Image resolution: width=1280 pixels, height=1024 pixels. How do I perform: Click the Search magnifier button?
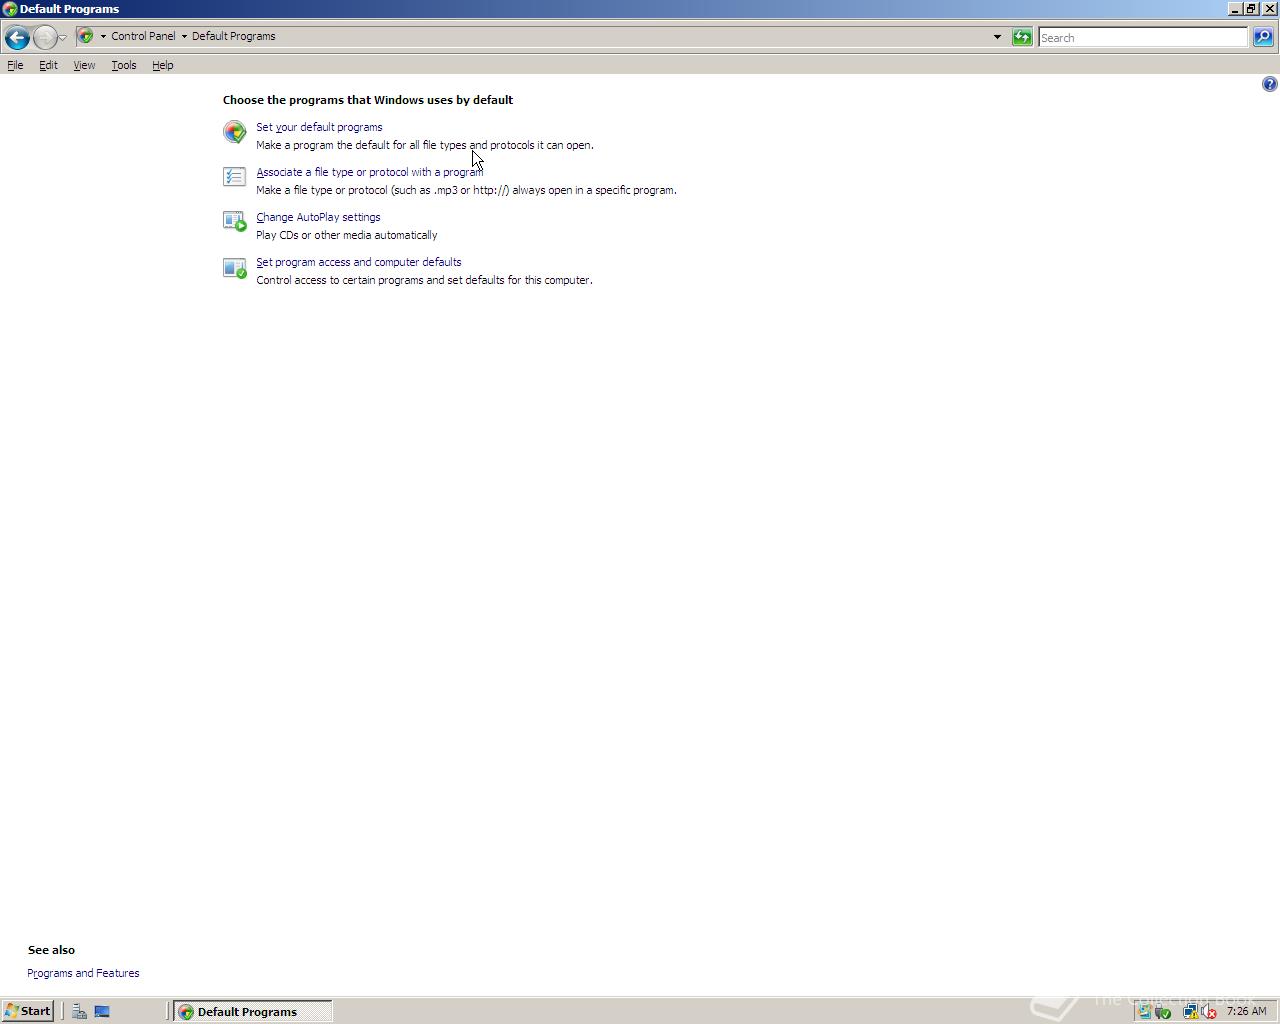(x=1263, y=37)
